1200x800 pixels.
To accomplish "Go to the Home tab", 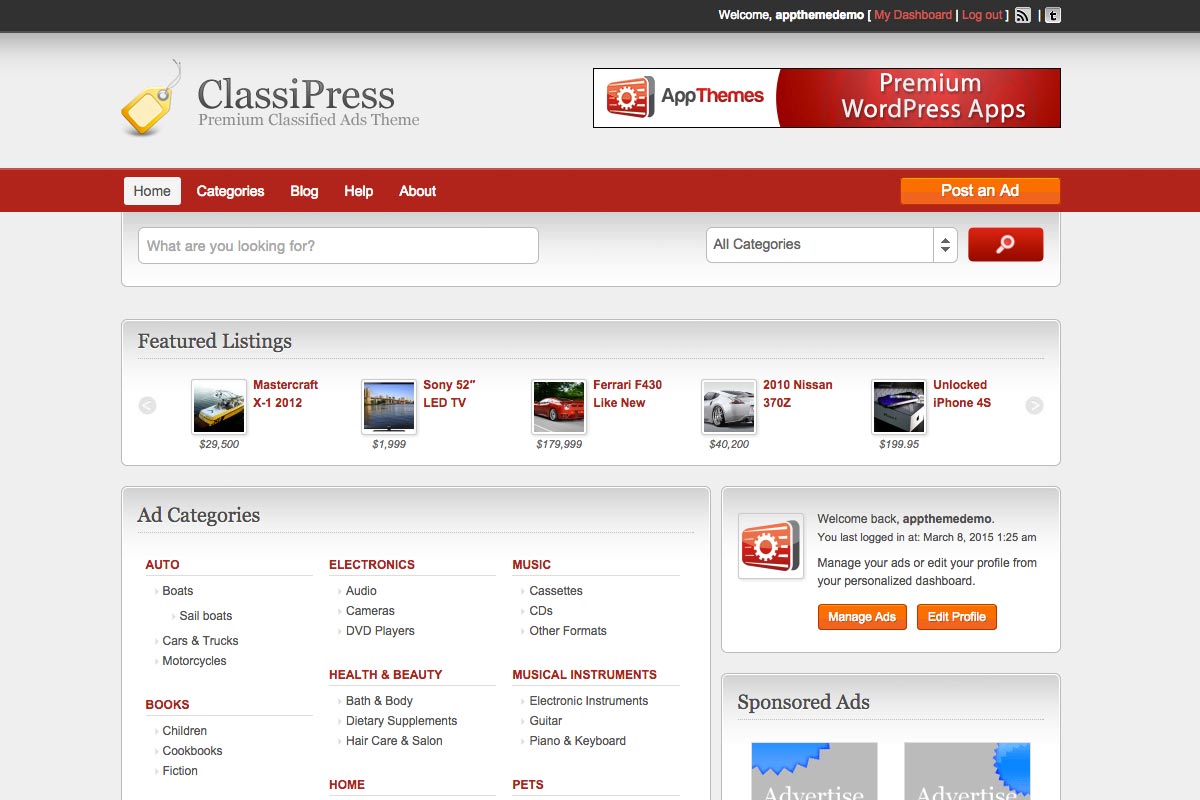I will (152, 191).
